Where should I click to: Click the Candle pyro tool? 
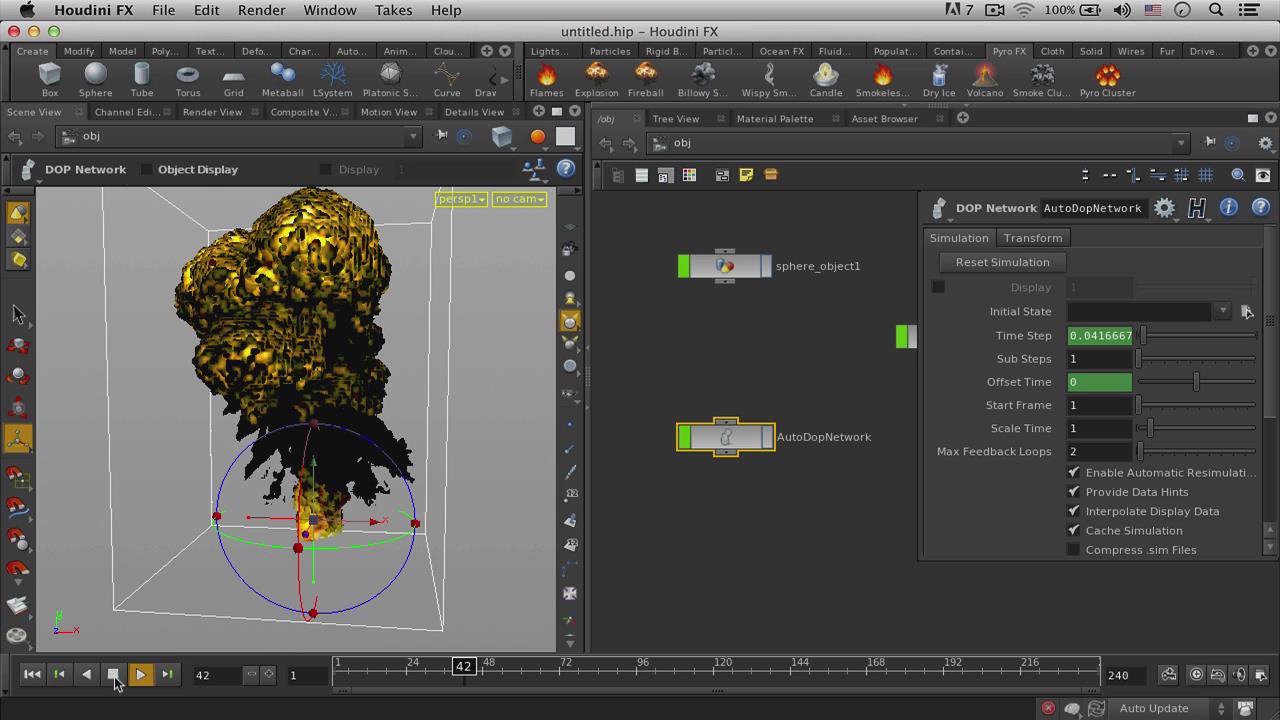(826, 79)
